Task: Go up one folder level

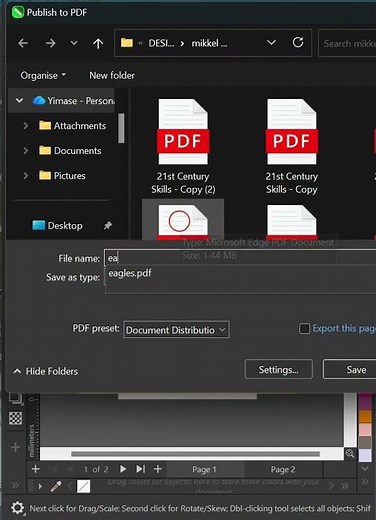Action: (98, 43)
